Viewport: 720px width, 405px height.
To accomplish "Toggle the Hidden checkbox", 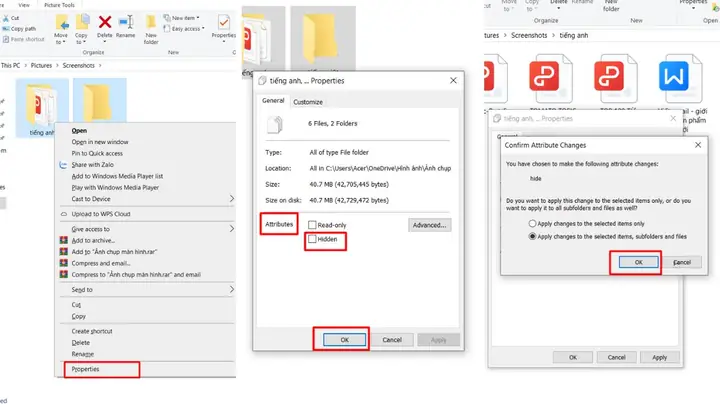I will (x=312, y=239).
